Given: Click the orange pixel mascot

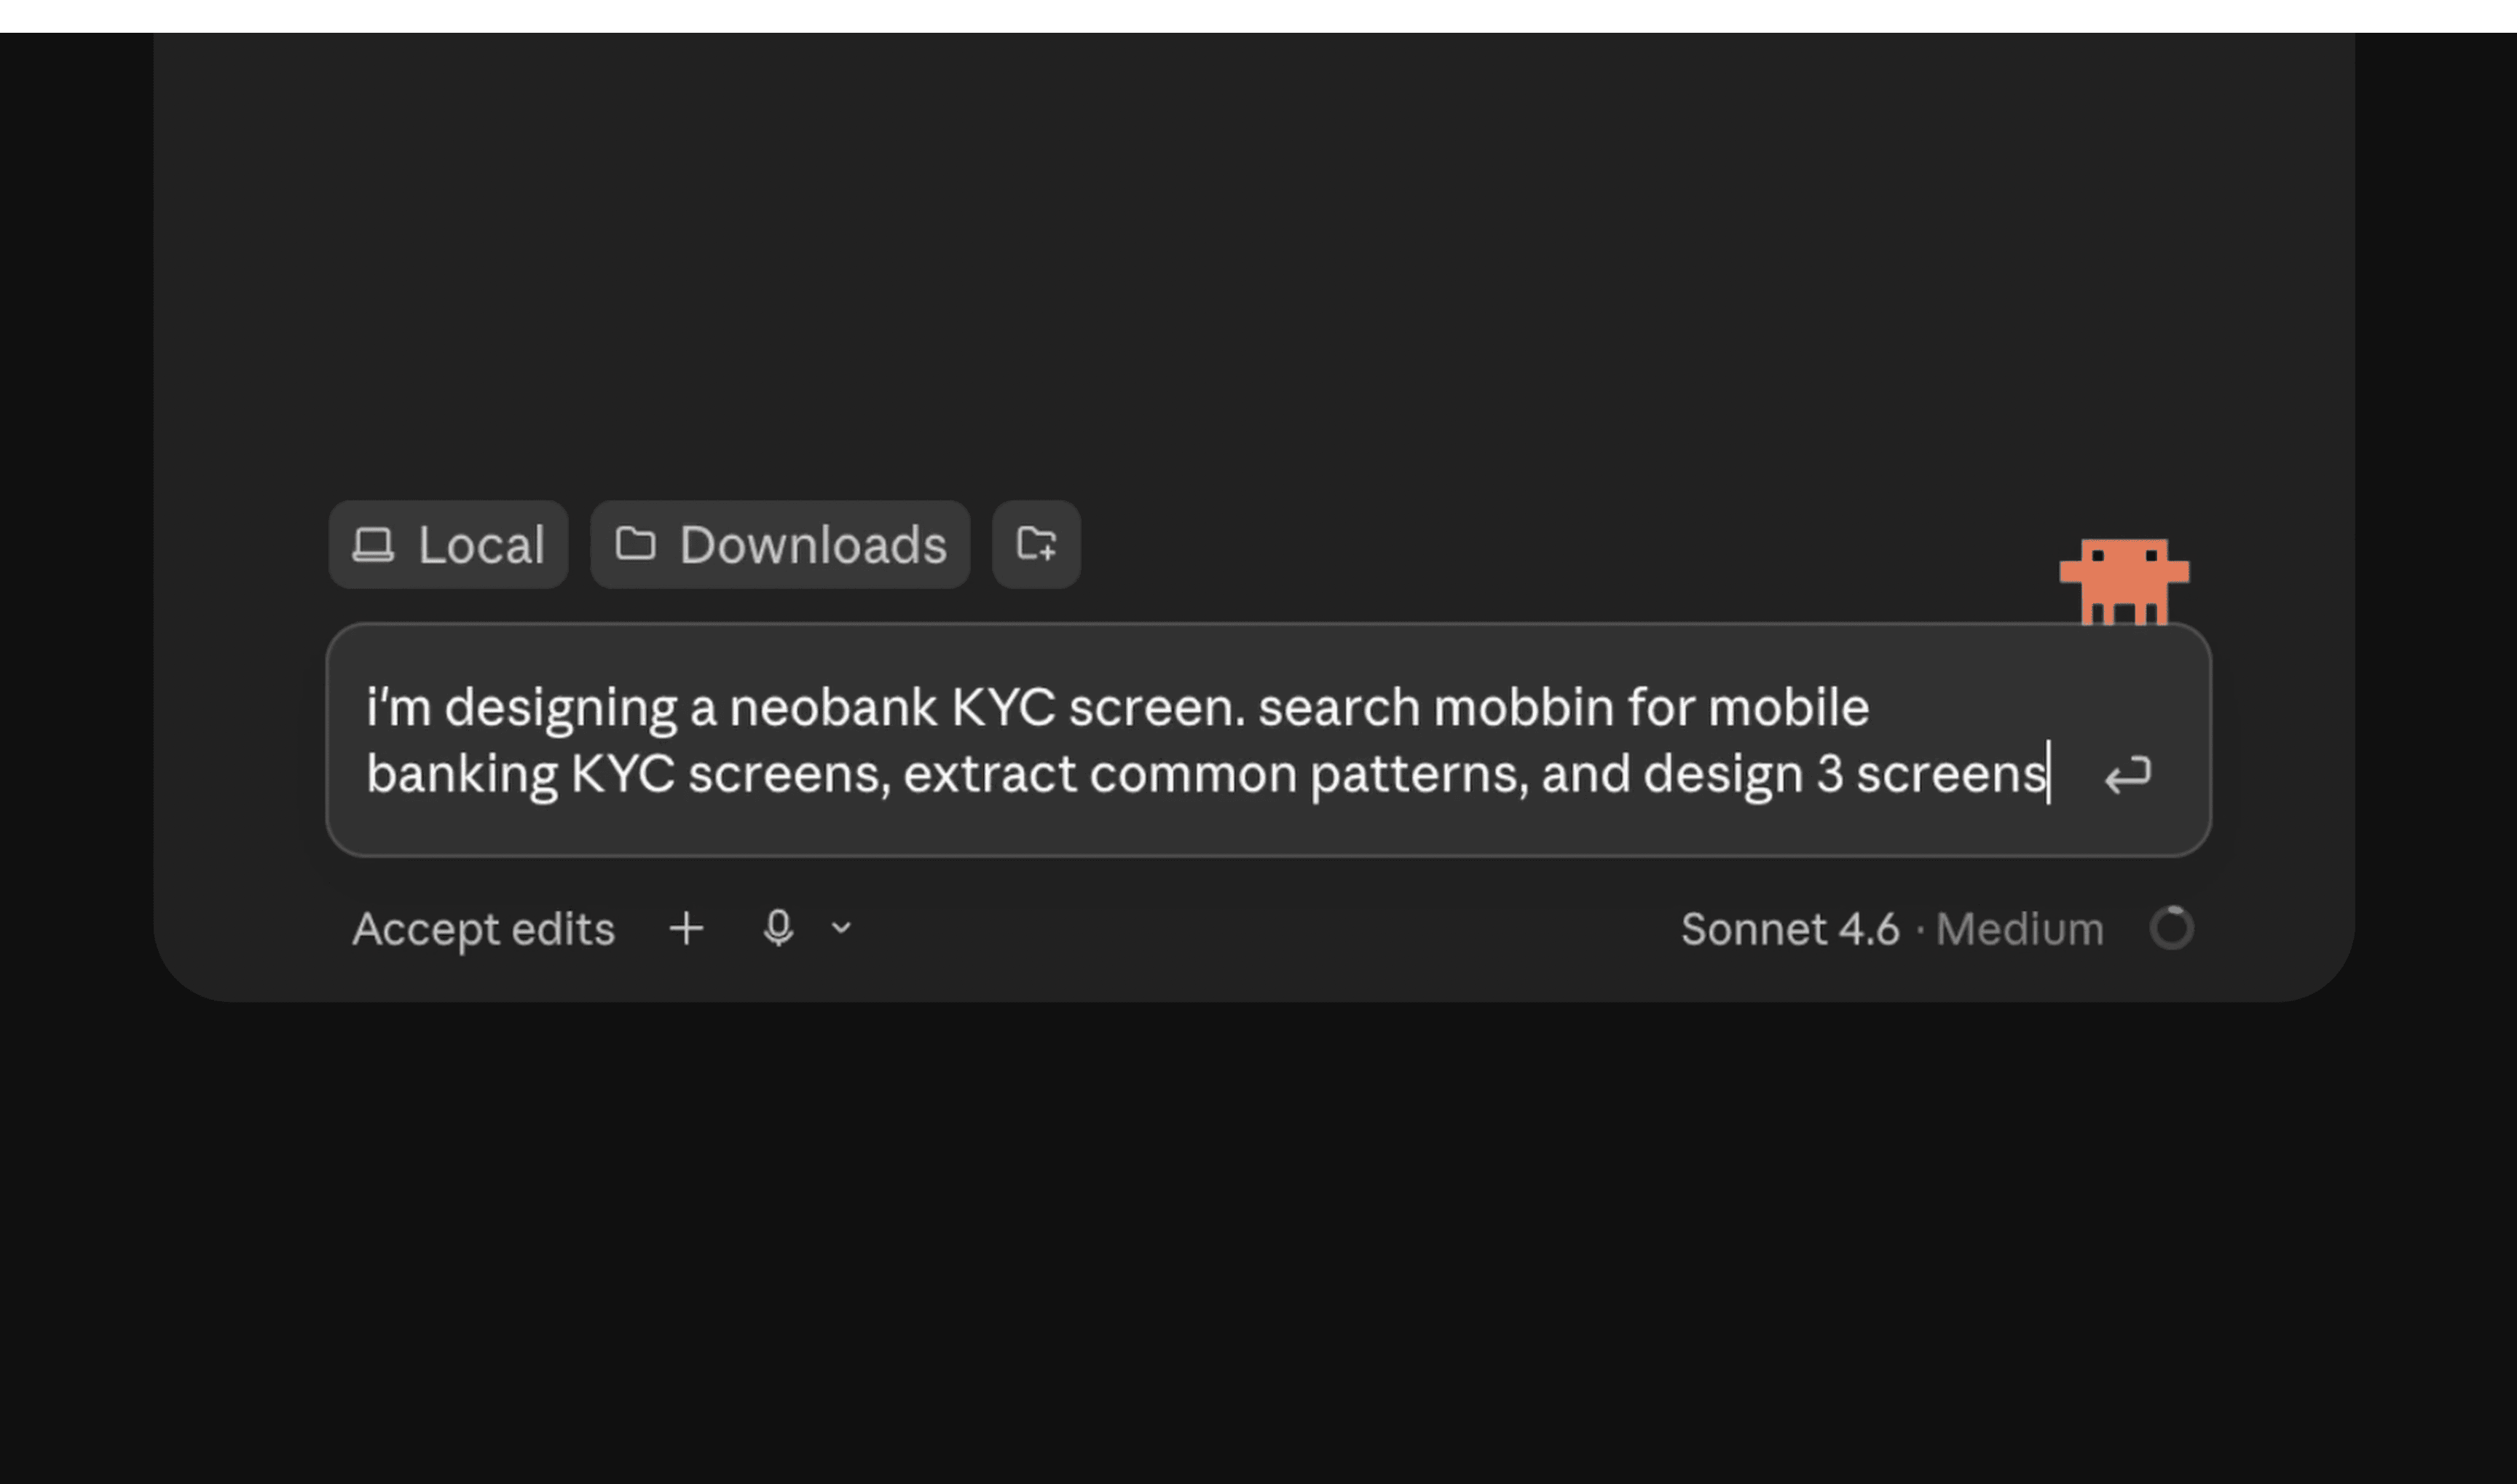Looking at the screenshot, I should point(2124,581).
